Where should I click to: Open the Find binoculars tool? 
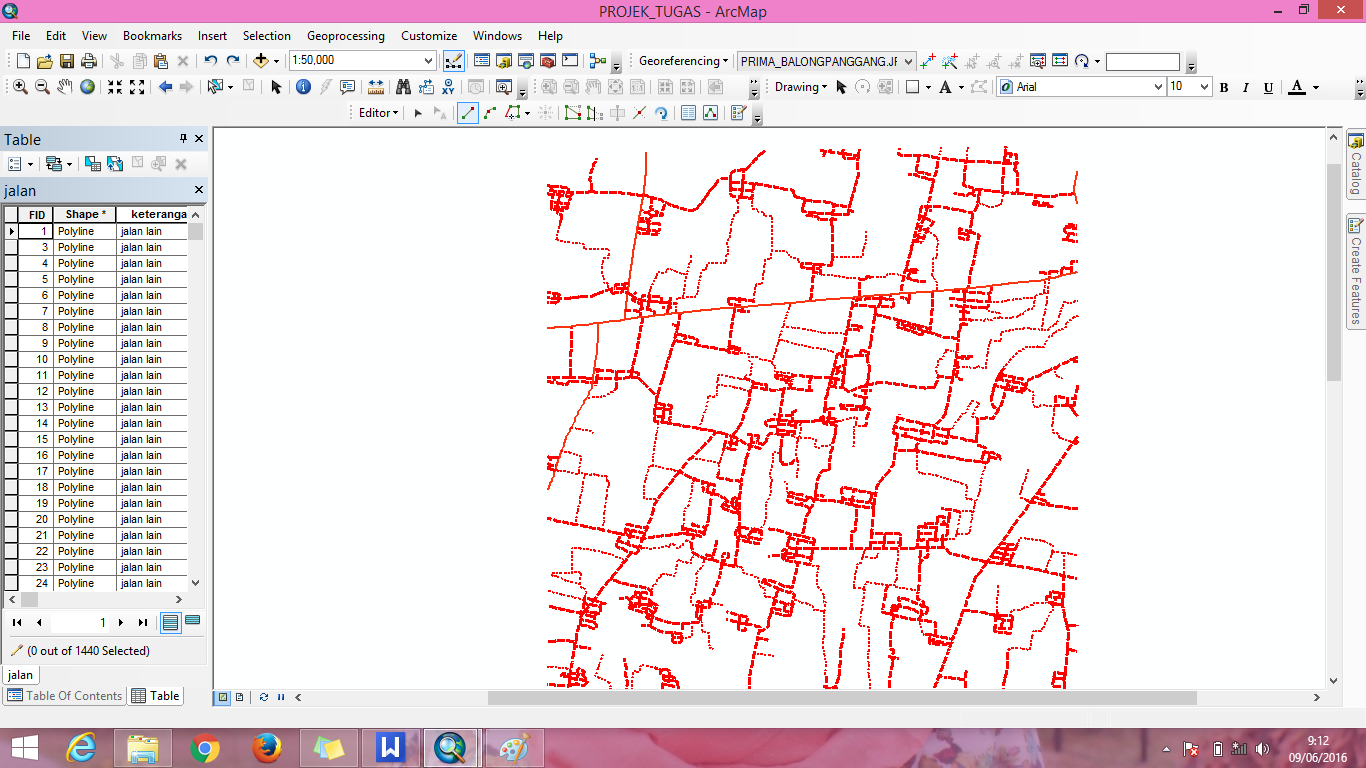click(x=403, y=87)
